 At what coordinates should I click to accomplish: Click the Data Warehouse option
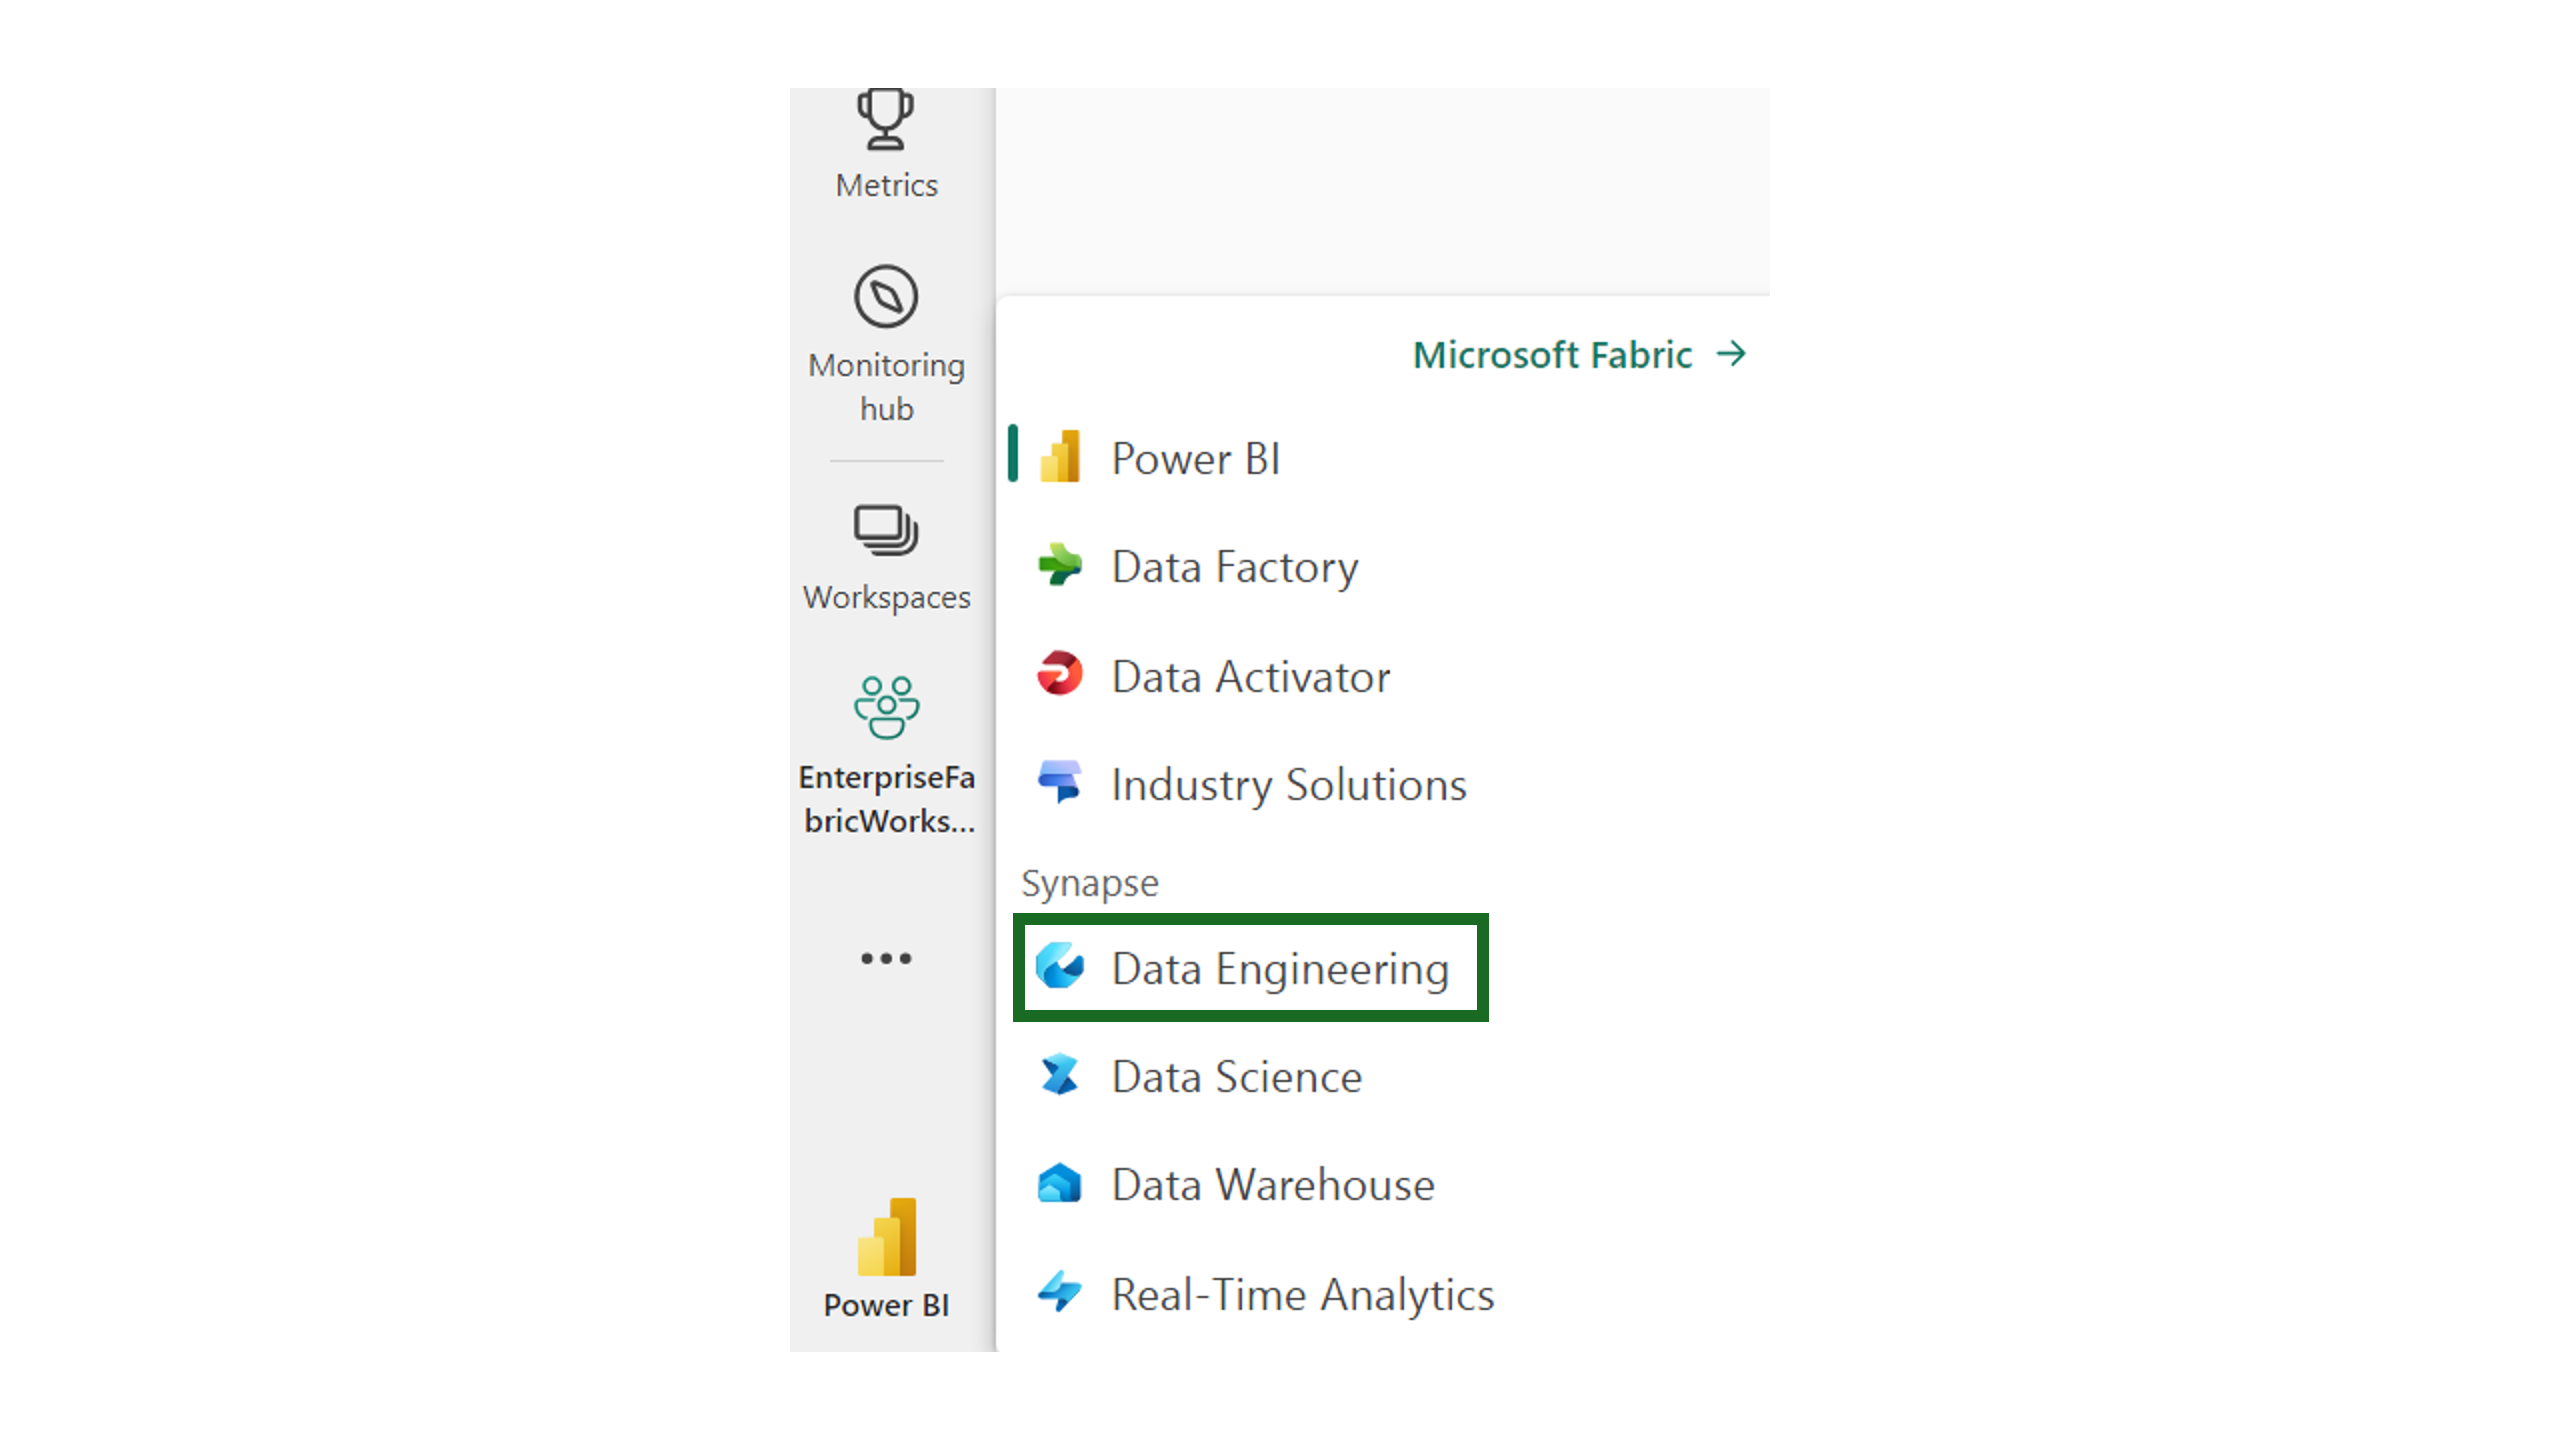(x=1273, y=1183)
